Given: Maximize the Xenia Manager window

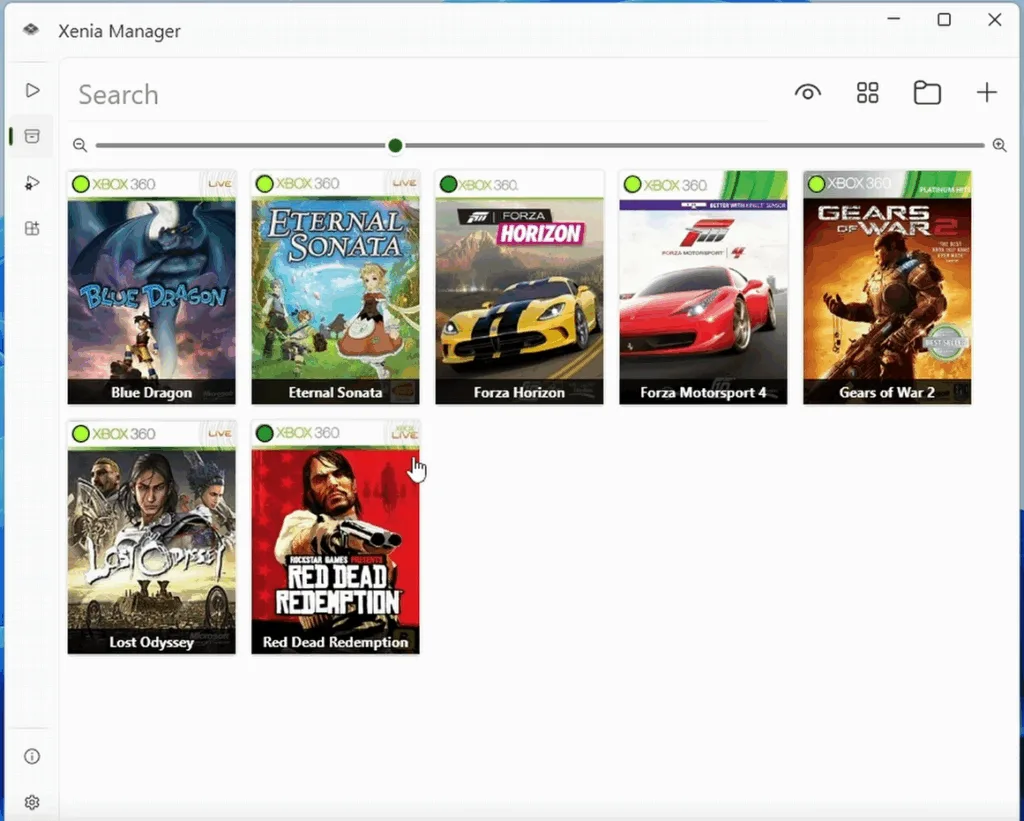Looking at the screenshot, I should [x=944, y=20].
